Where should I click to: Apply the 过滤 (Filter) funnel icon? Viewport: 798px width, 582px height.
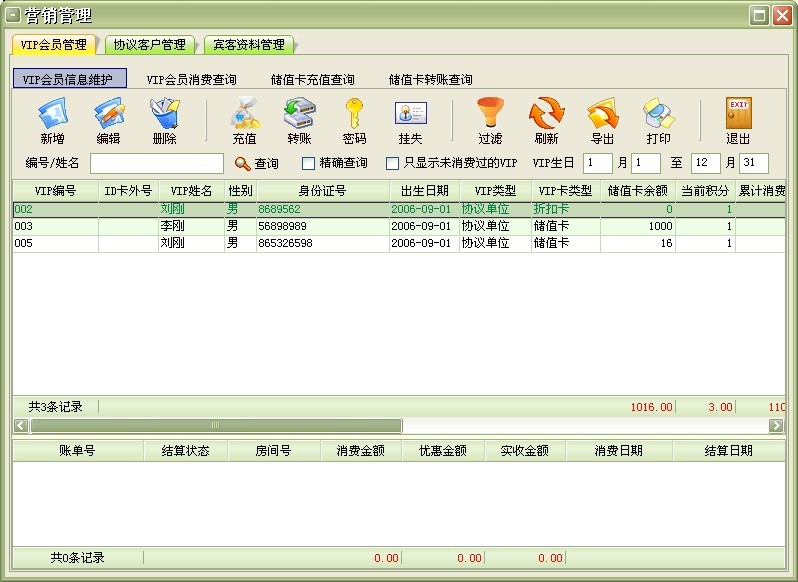(x=490, y=113)
